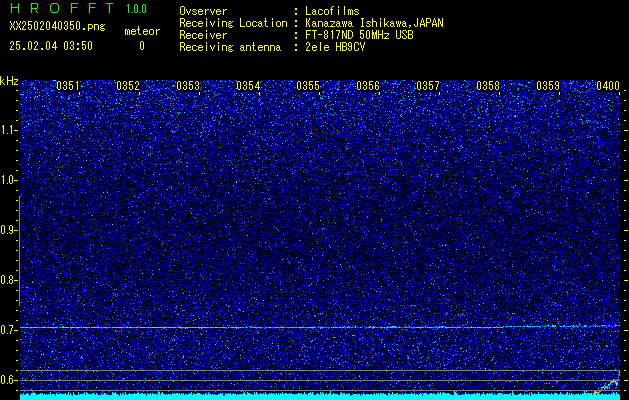This screenshot has height=400, width=629.
Task: Click the 0358 time marker
Action: [x=488, y=86]
